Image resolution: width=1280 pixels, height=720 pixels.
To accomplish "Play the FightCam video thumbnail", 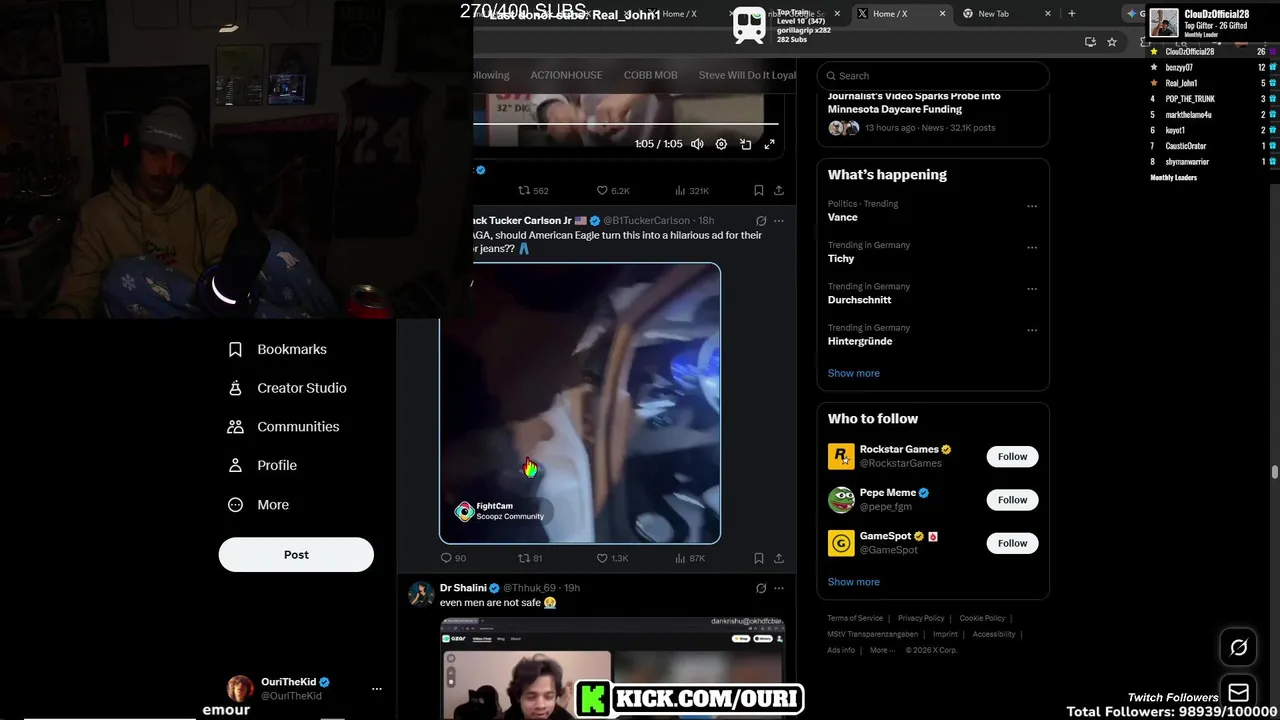I will click(580, 403).
